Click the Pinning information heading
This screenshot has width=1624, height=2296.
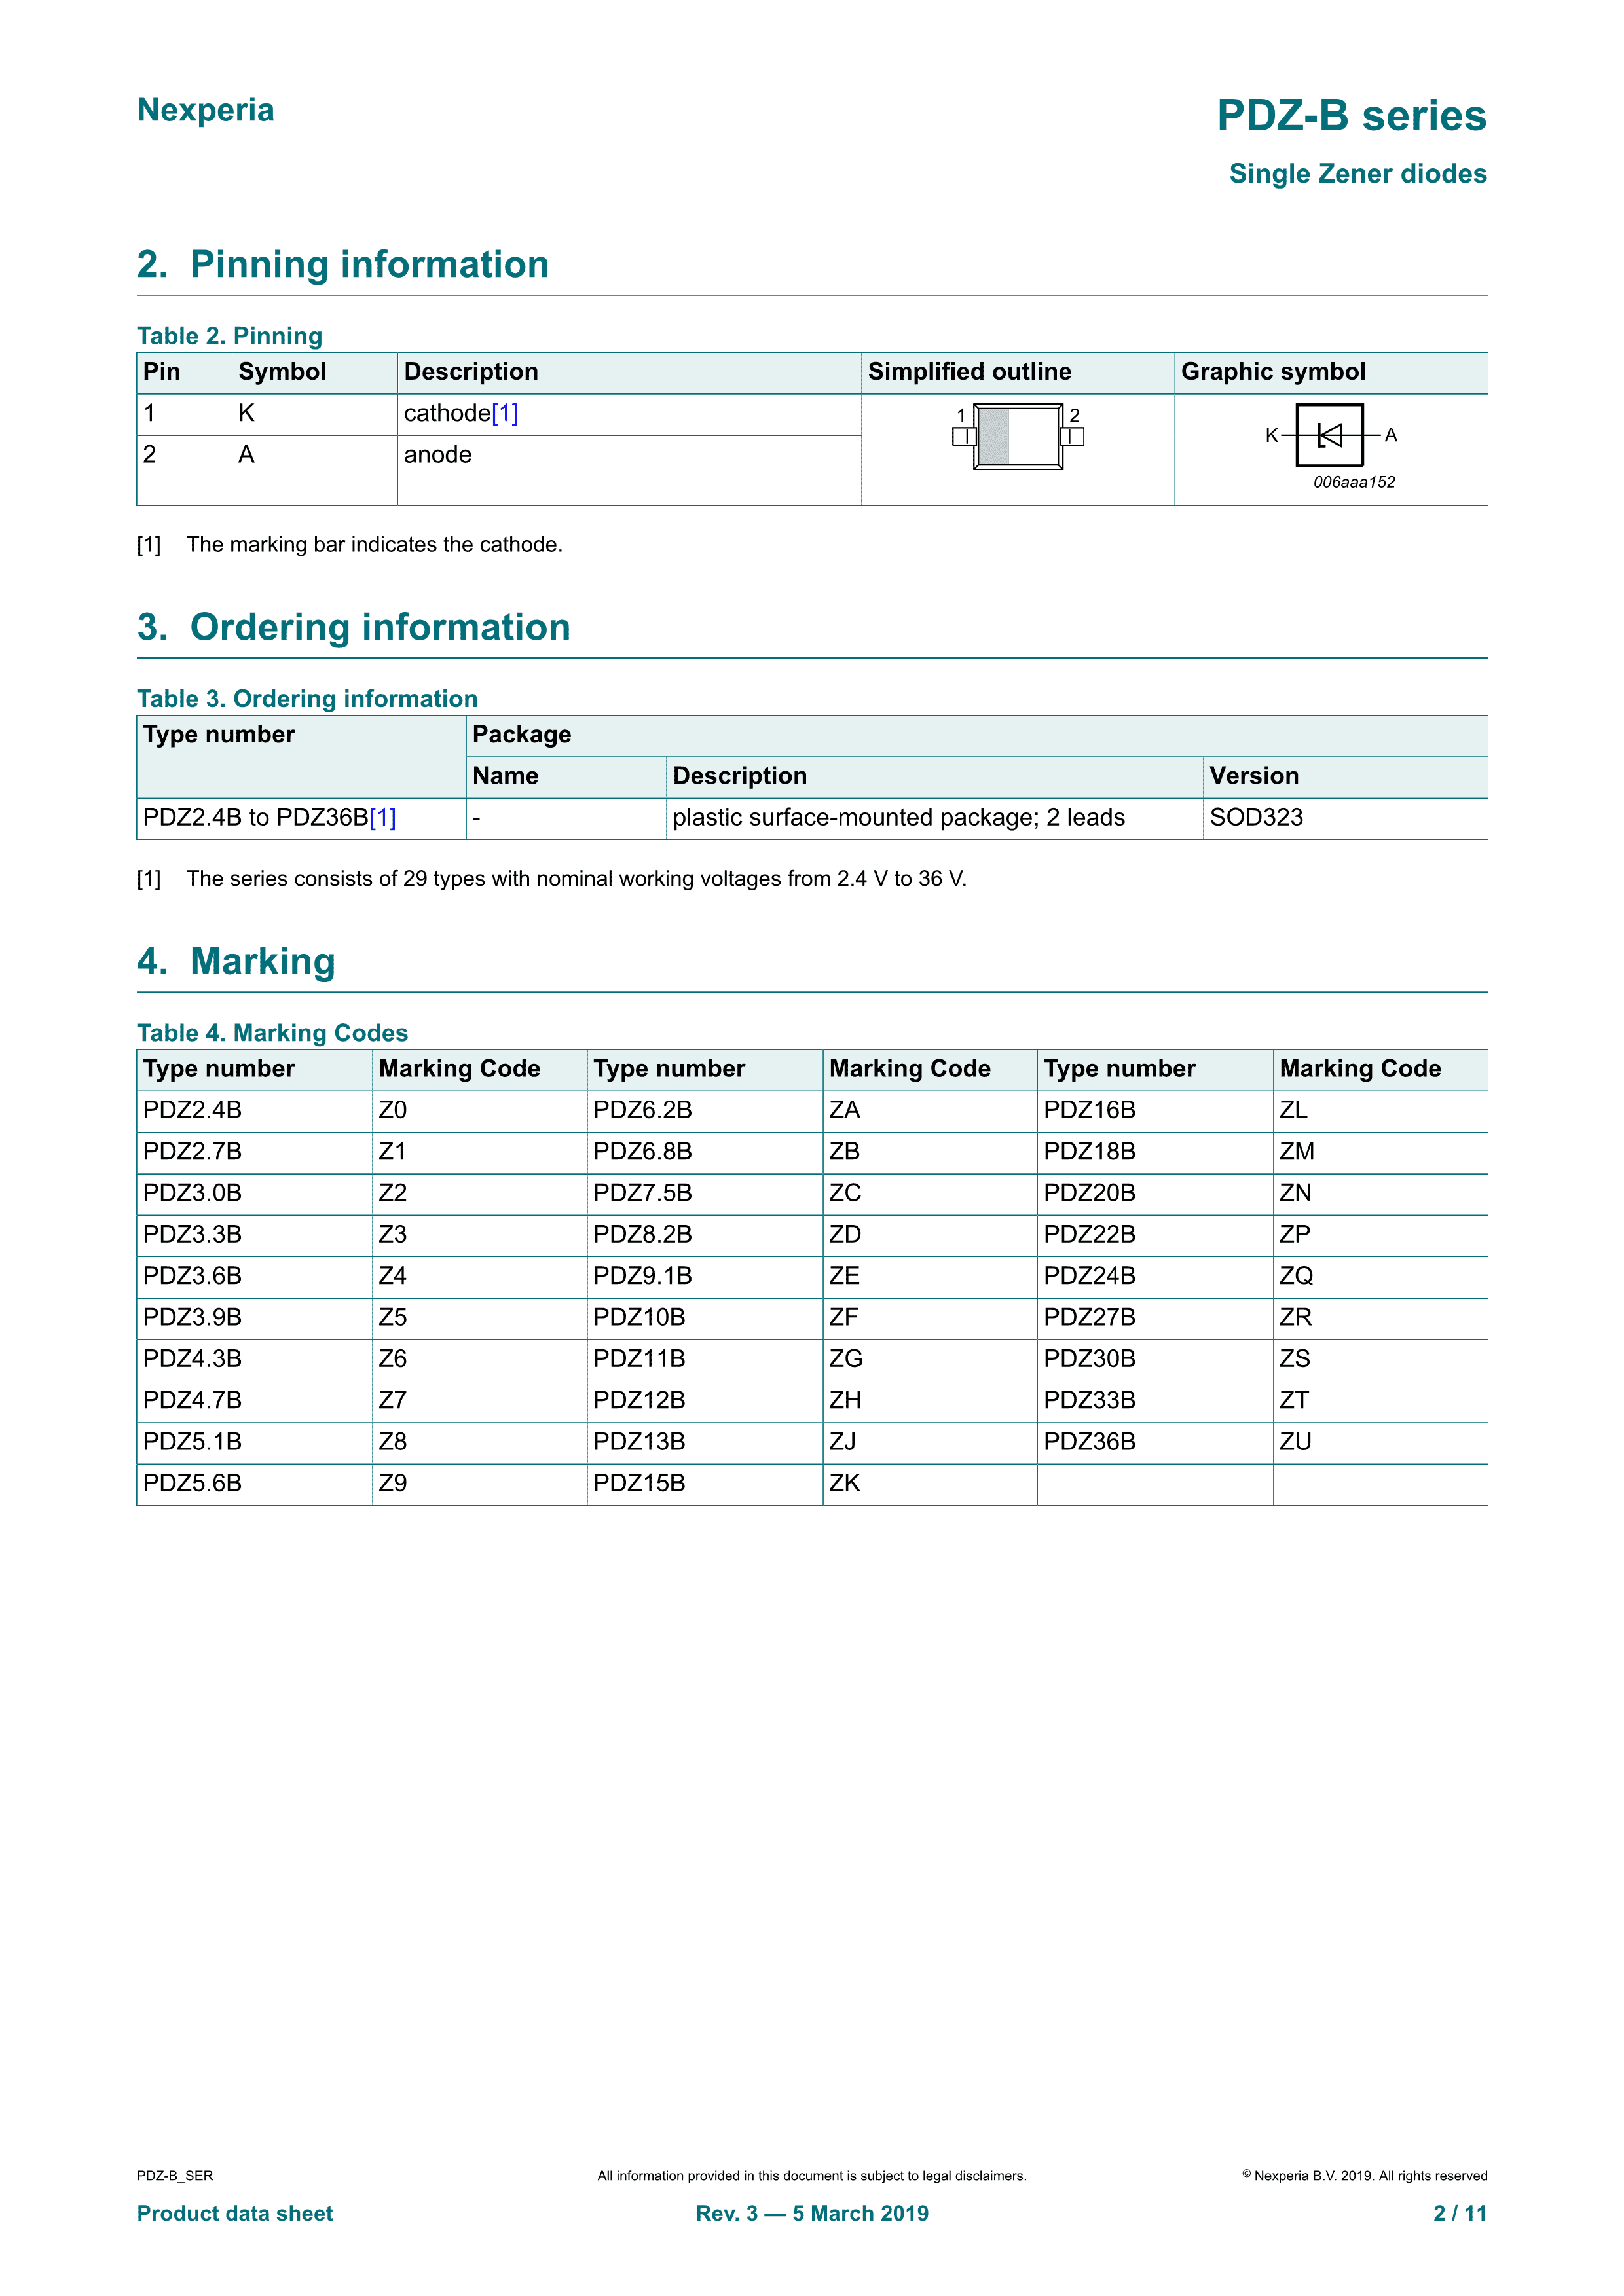coord(343,264)
